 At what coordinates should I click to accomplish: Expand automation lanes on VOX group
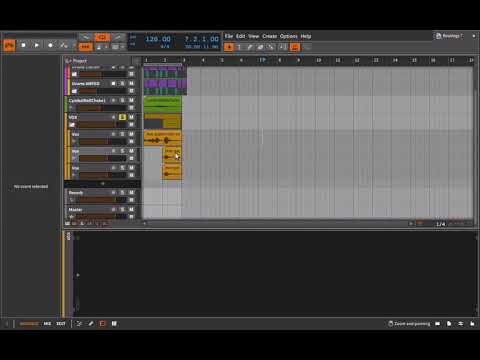coord(131,124)
